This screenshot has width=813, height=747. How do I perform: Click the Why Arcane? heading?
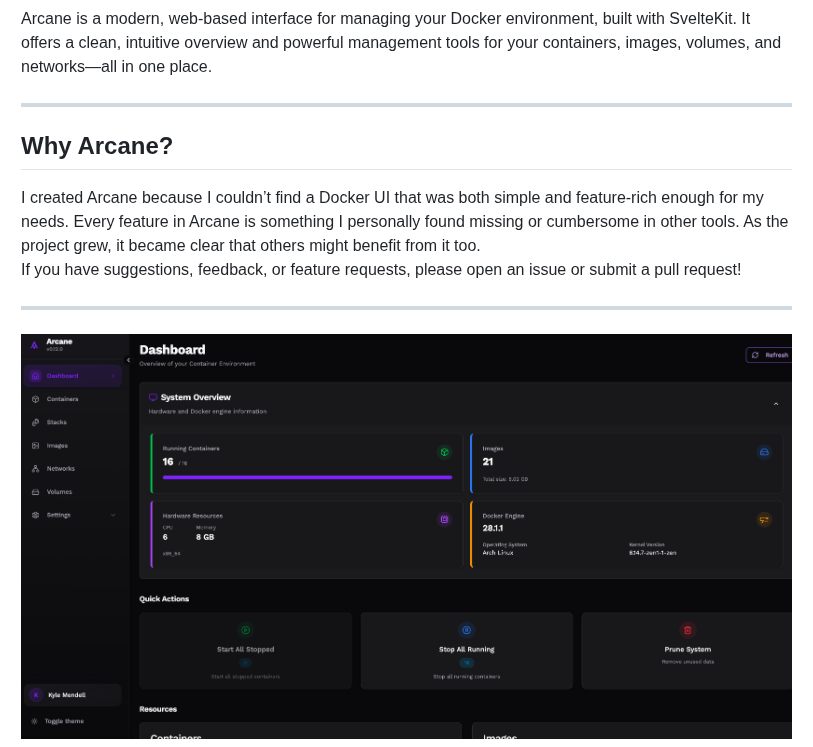tap(97, 146)
